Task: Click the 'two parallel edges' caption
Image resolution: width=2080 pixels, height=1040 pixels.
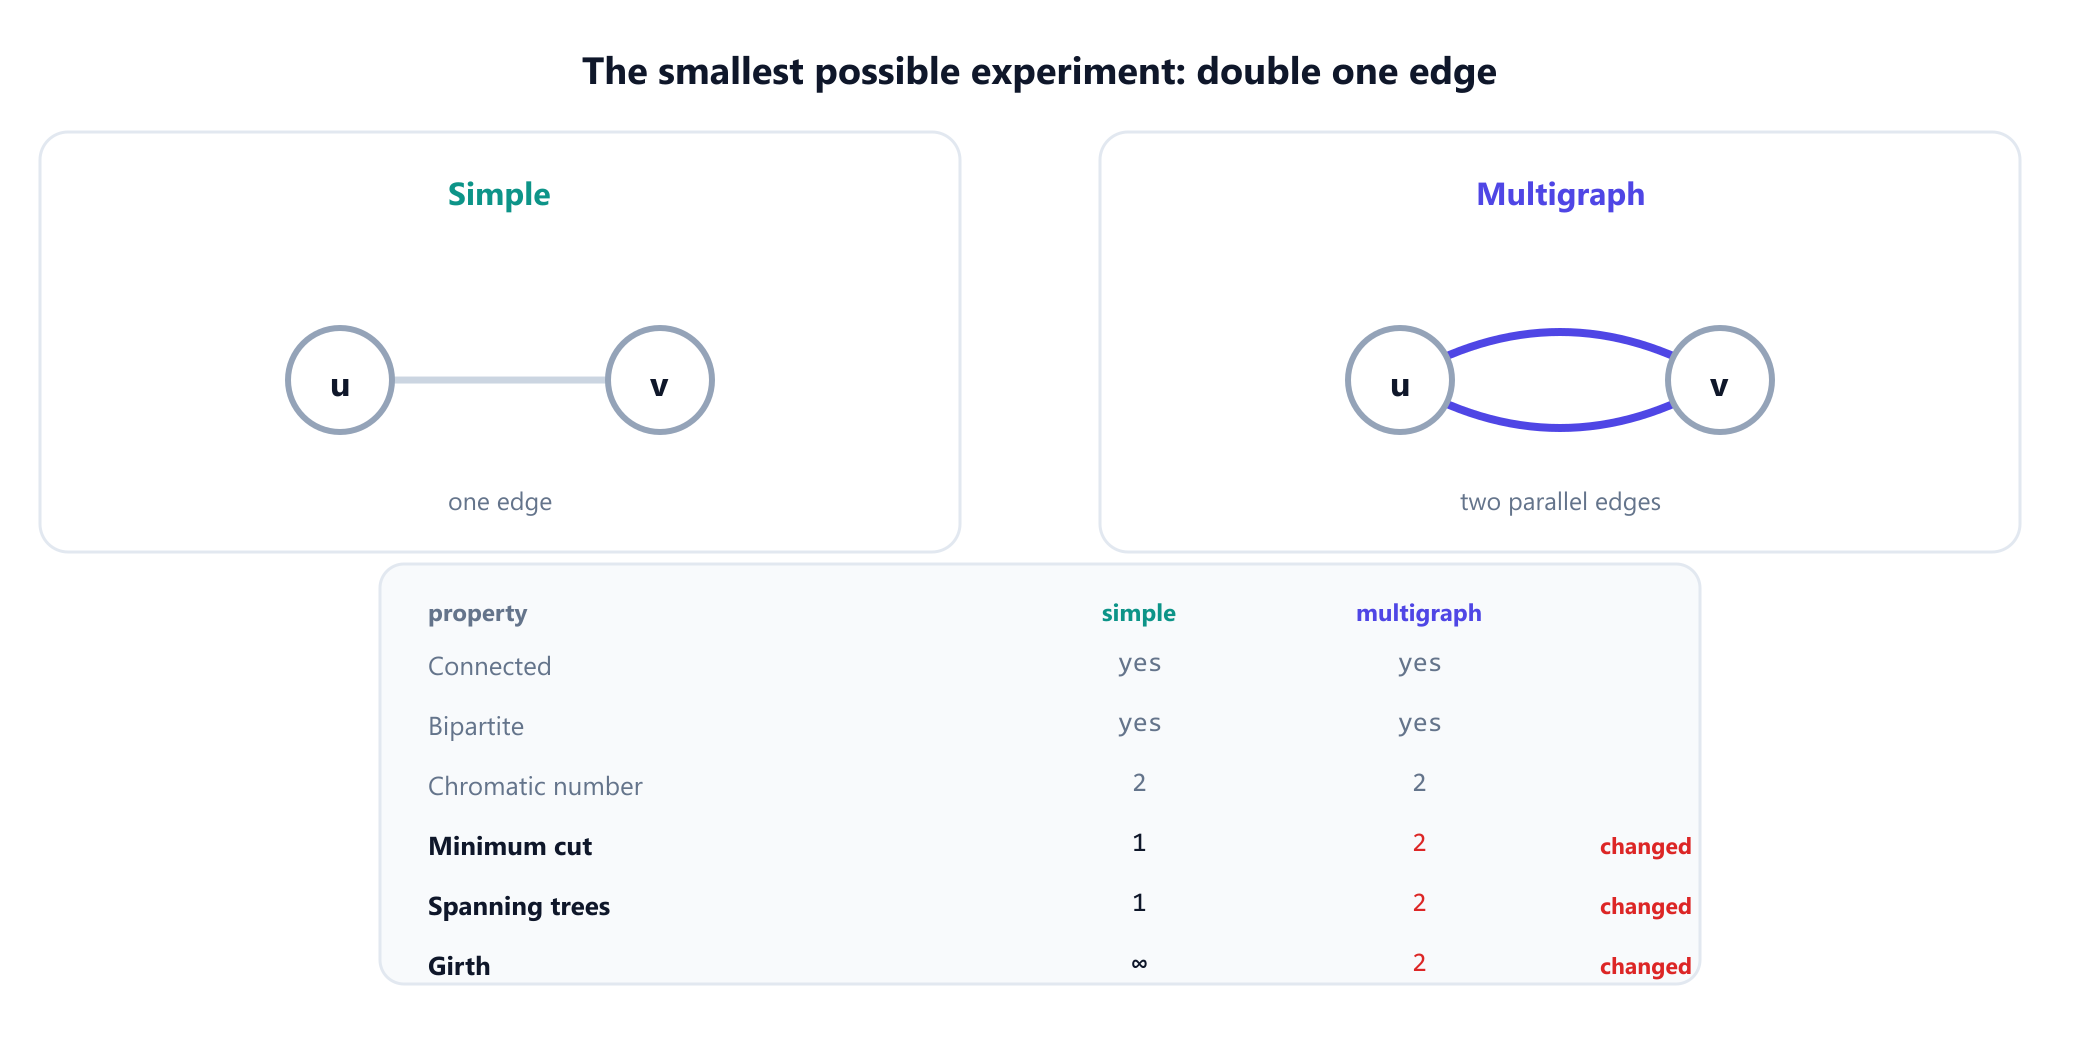Action: pyautogui.click(x=1560, y=501)
